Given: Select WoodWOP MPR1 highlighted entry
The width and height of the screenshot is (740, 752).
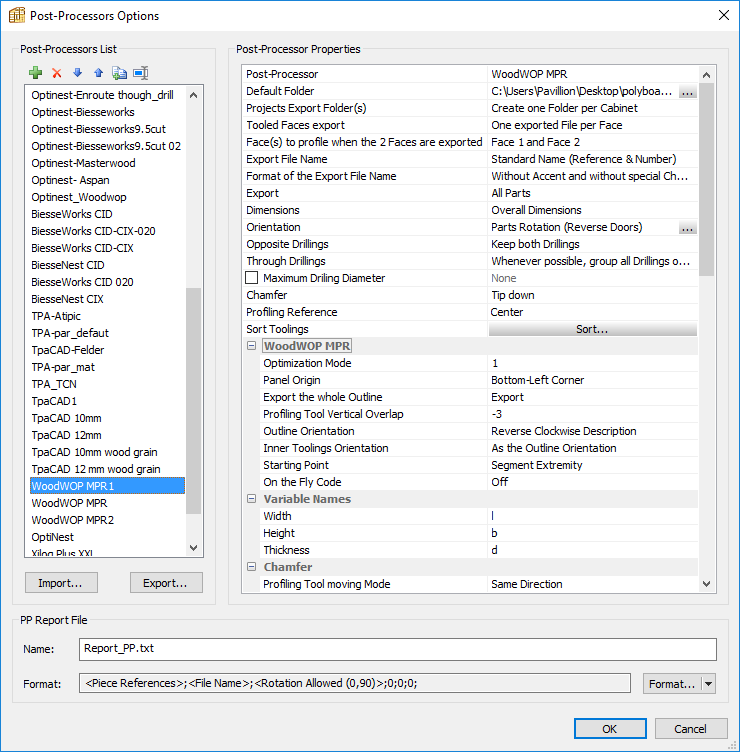Looking at the screenshot, I should pos(107,486).
